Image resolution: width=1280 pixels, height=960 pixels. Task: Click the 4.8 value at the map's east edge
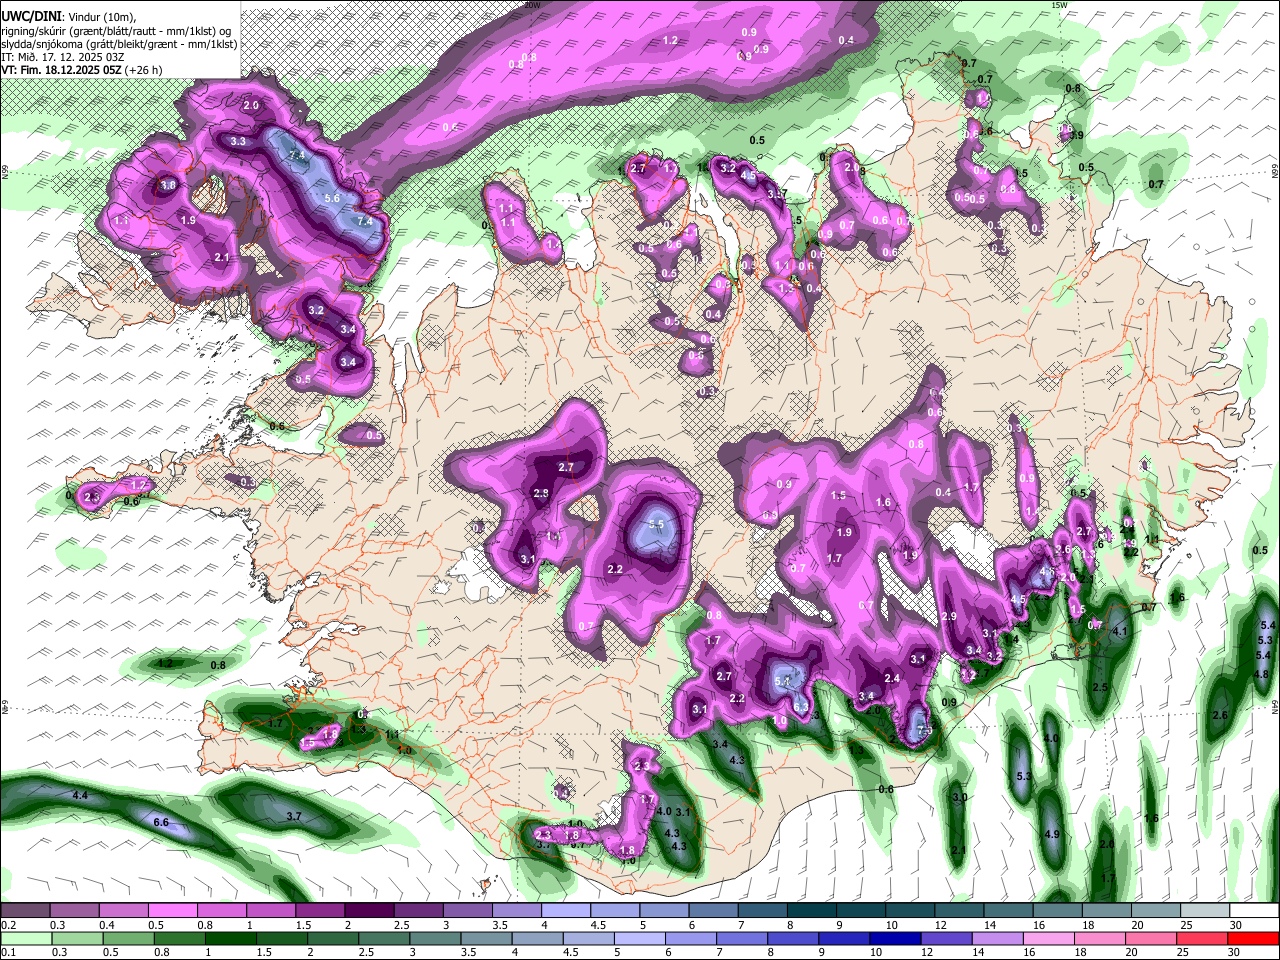click(x=1261, y=674)
